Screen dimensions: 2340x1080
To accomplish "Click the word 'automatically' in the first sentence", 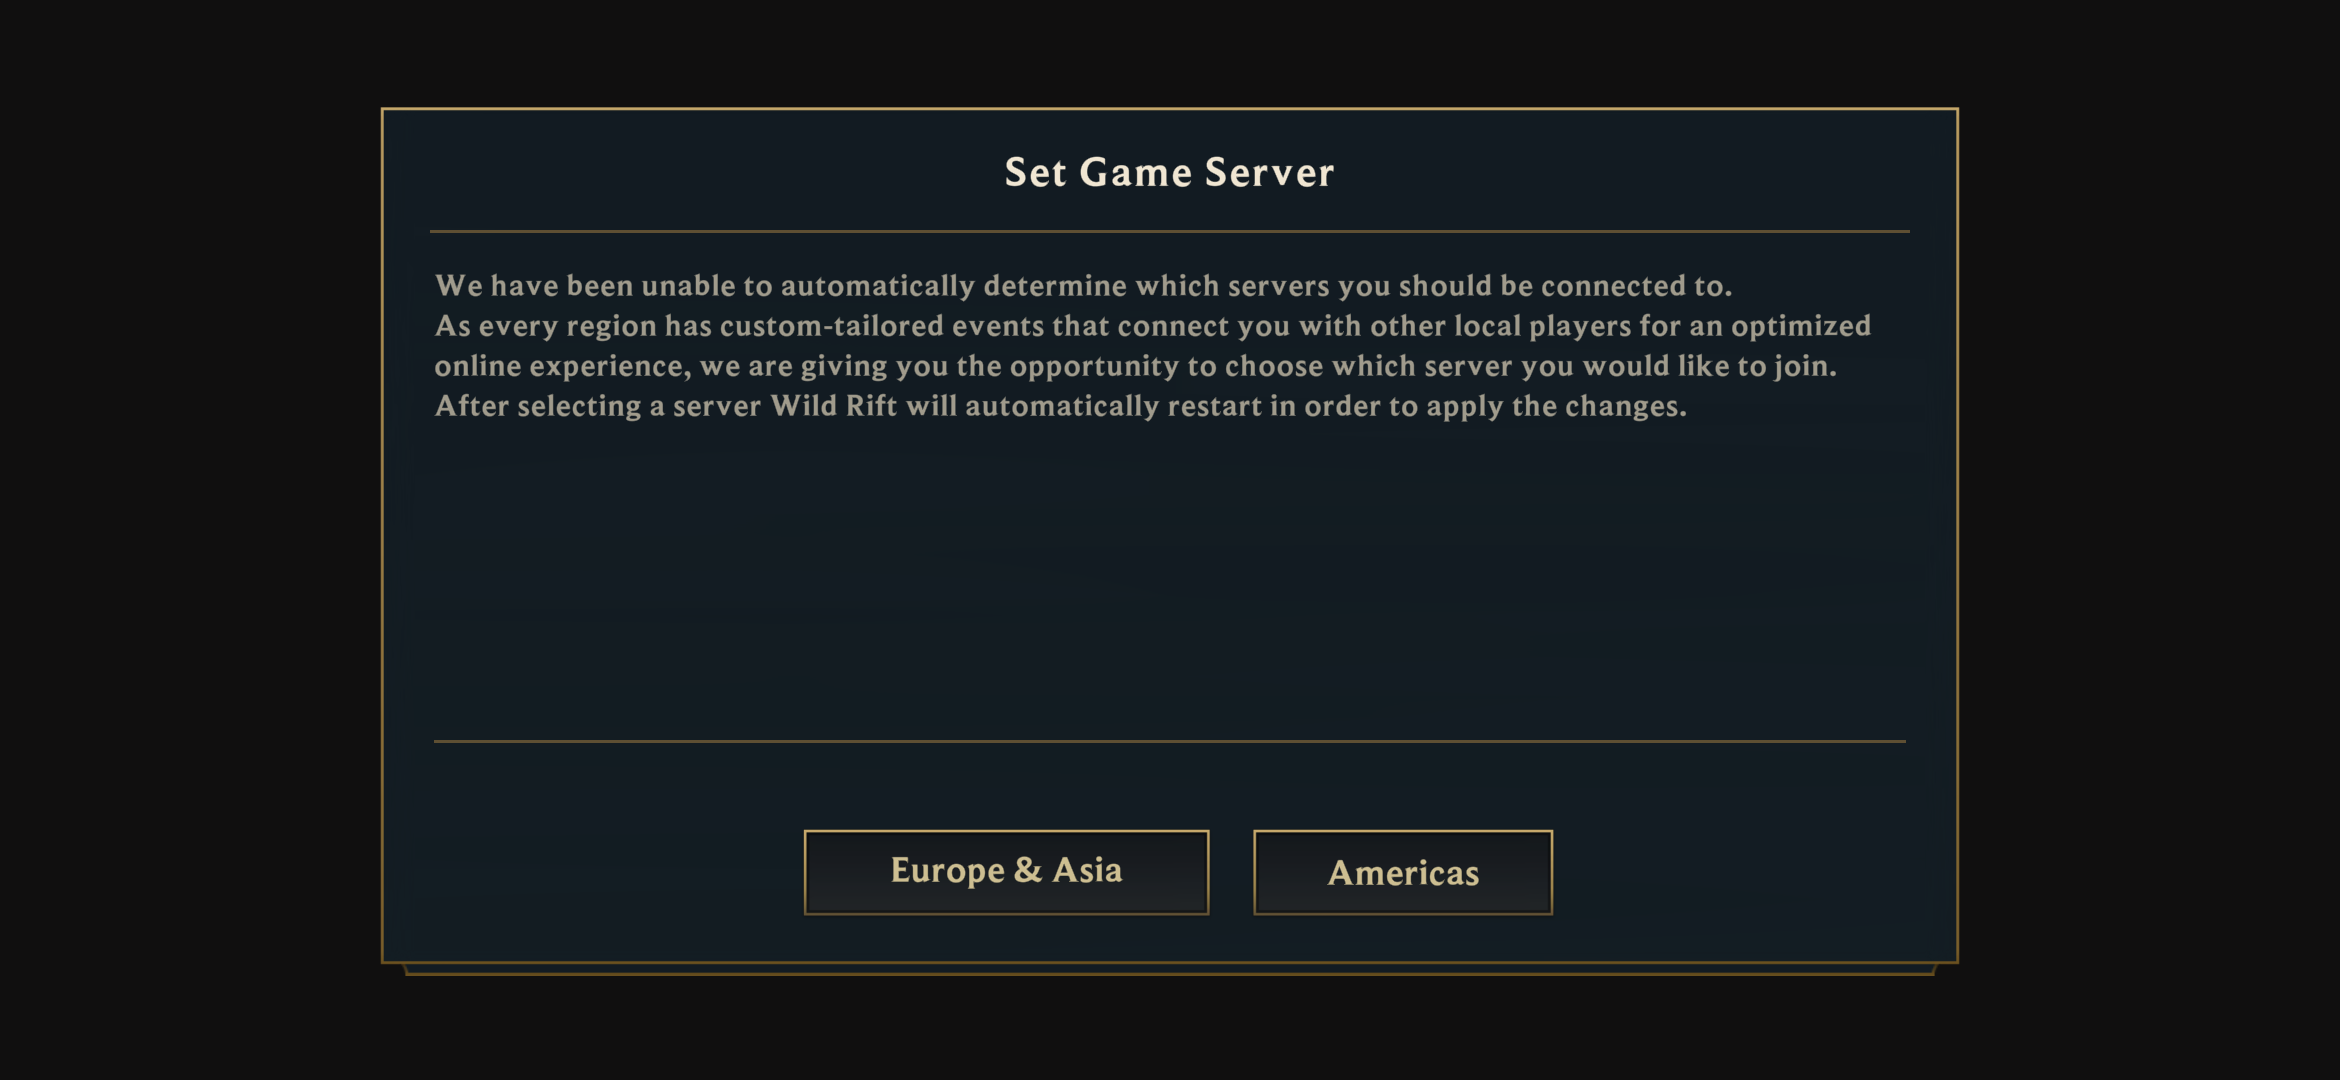I will [x=877, y=286].
